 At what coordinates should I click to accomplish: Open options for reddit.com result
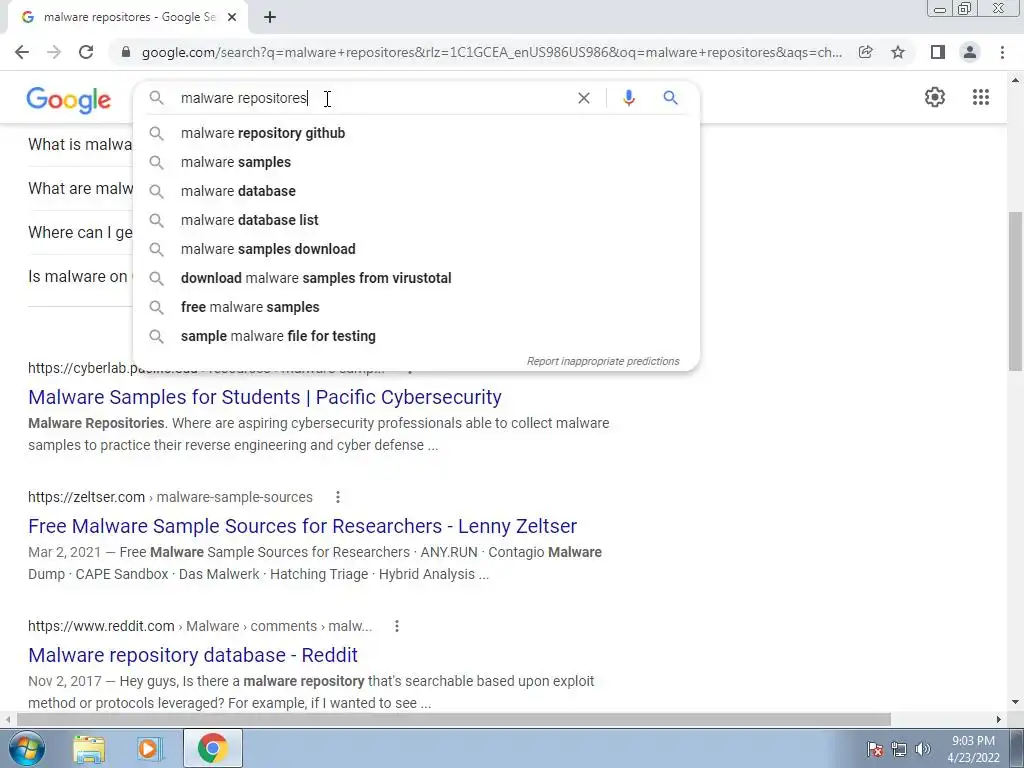(396, 626)
